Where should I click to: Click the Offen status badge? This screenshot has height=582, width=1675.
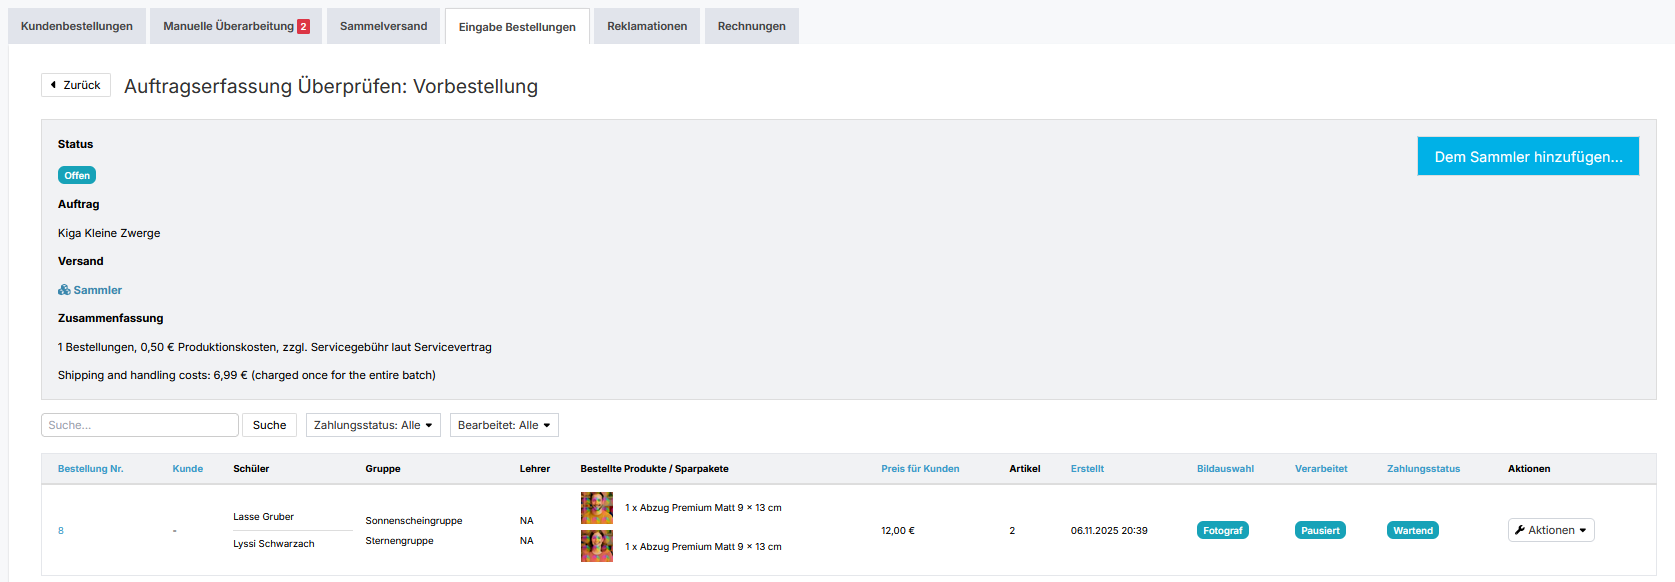point(77,175)
